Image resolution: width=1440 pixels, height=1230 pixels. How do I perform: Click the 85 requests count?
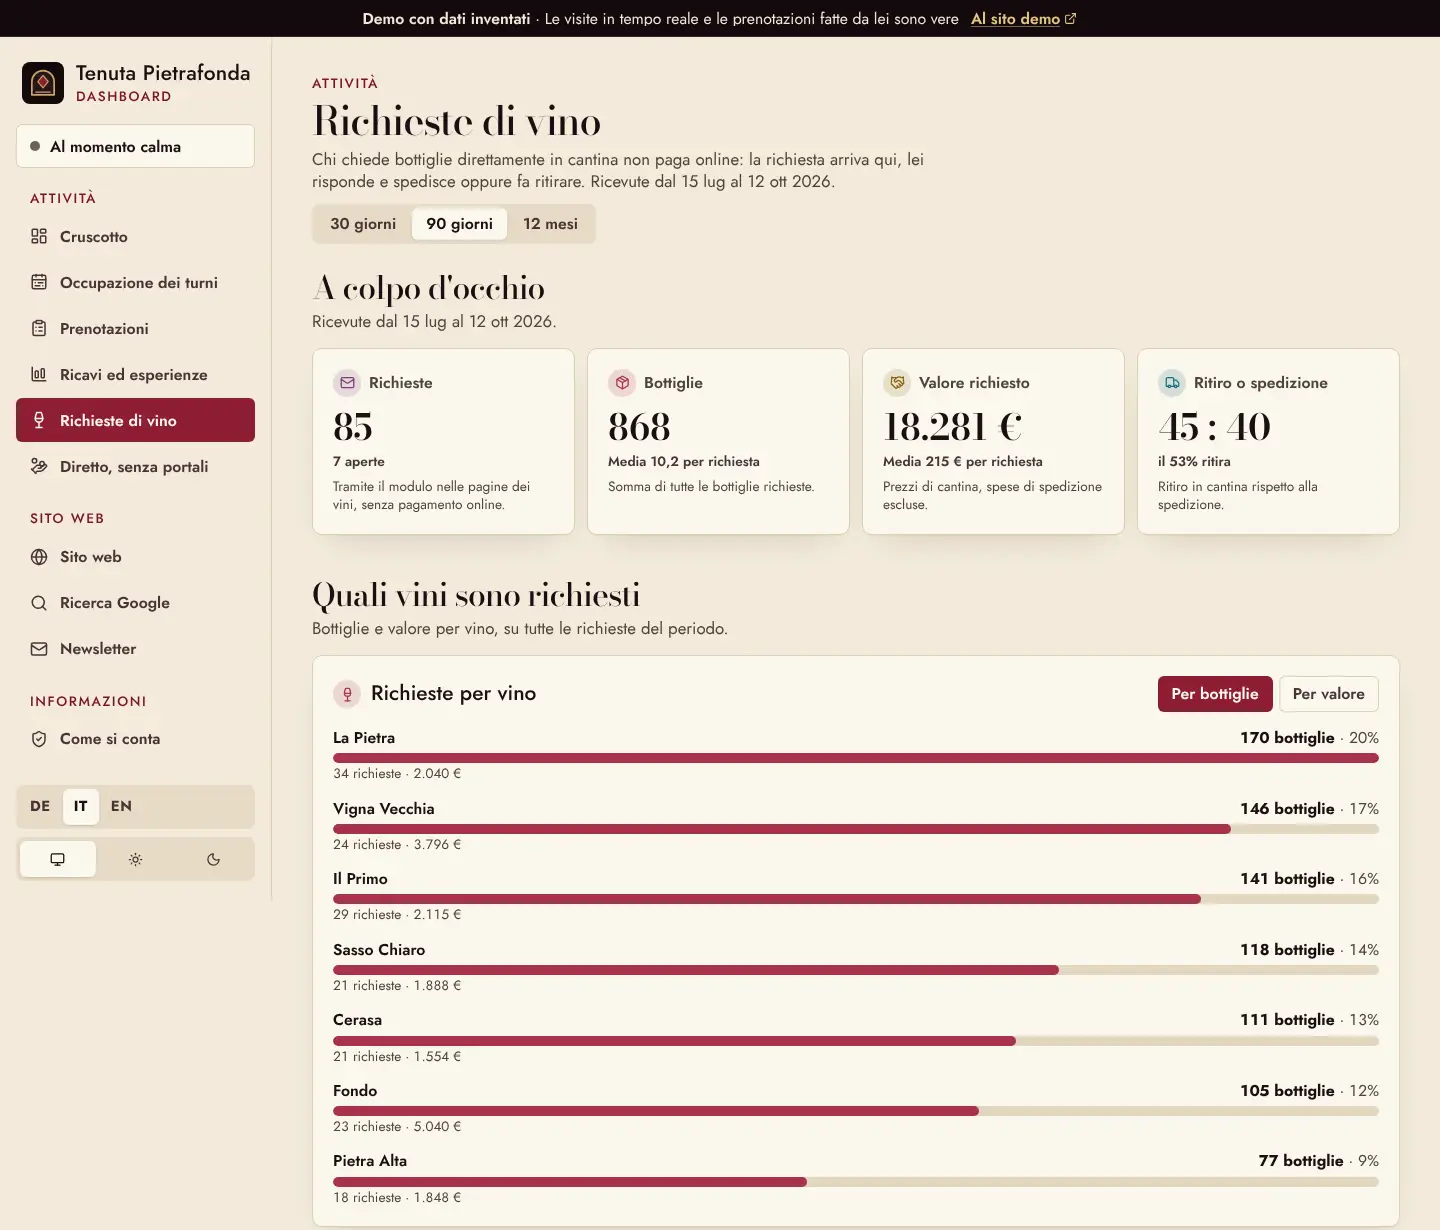353,427
